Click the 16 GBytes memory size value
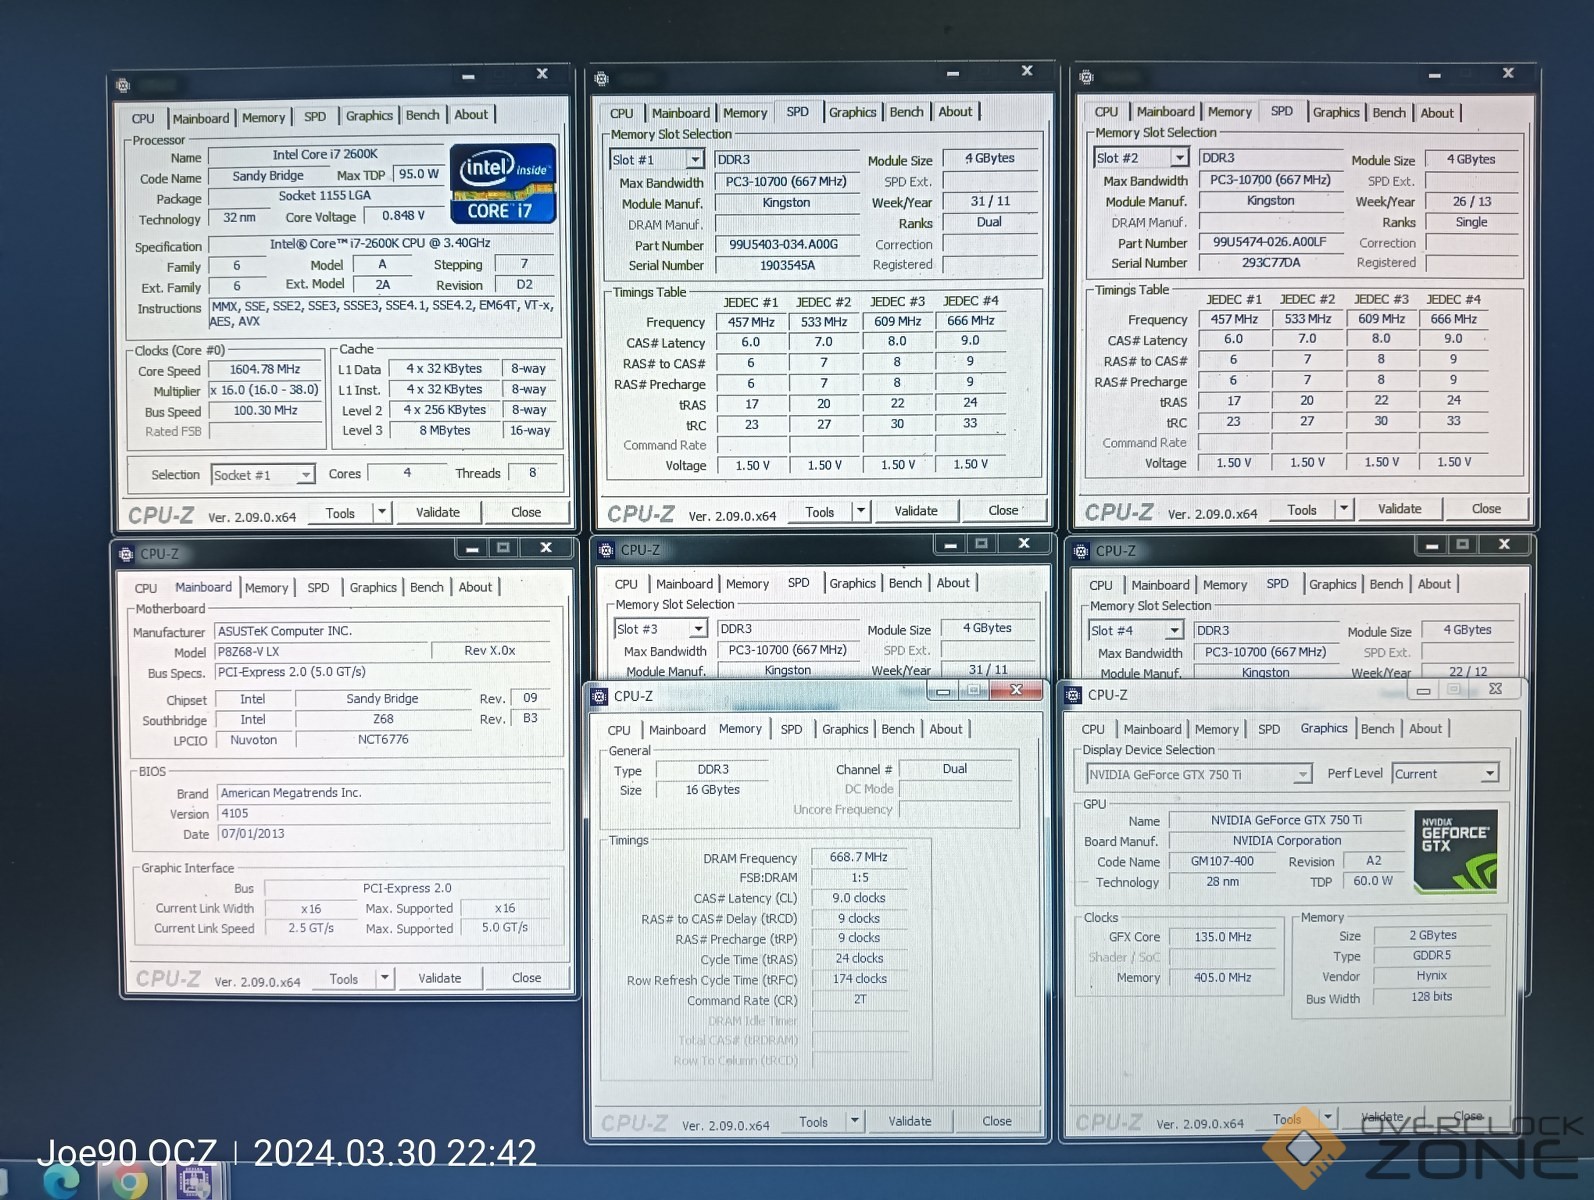1594x1200 pixels. (x=712, y=790)
